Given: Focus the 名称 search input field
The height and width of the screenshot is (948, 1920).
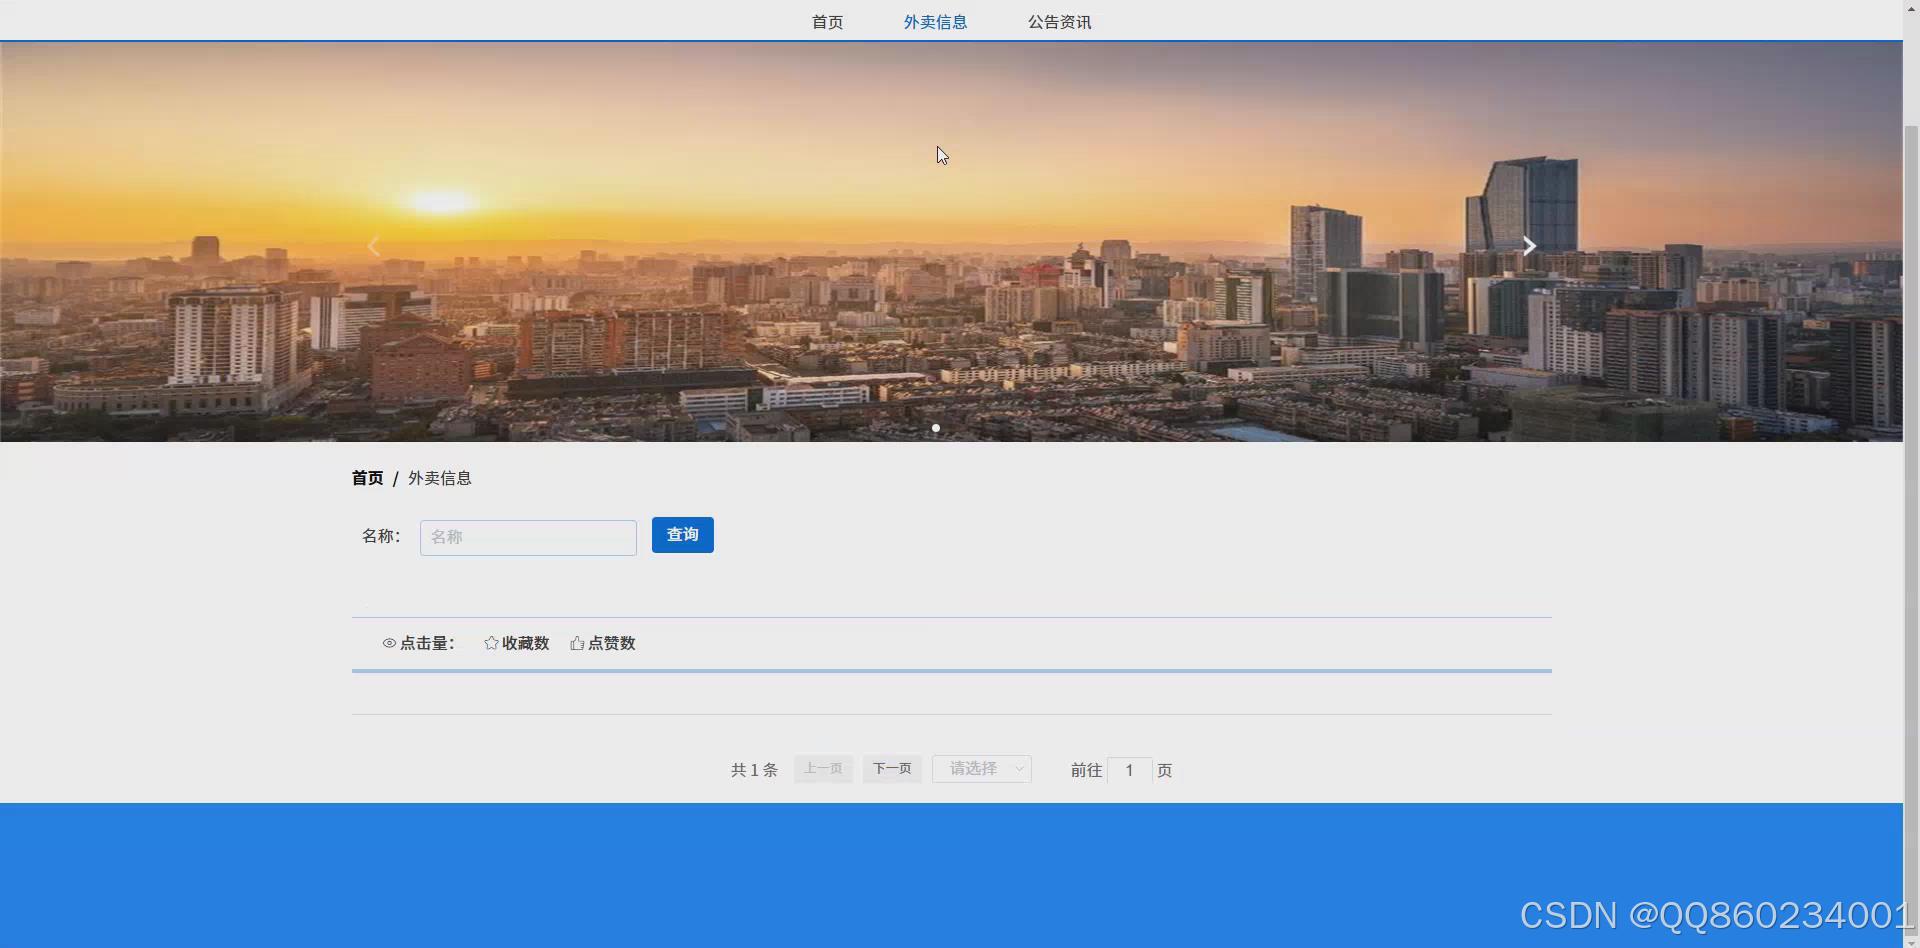Looking at the screenshot, I should [x=528, y=537].
